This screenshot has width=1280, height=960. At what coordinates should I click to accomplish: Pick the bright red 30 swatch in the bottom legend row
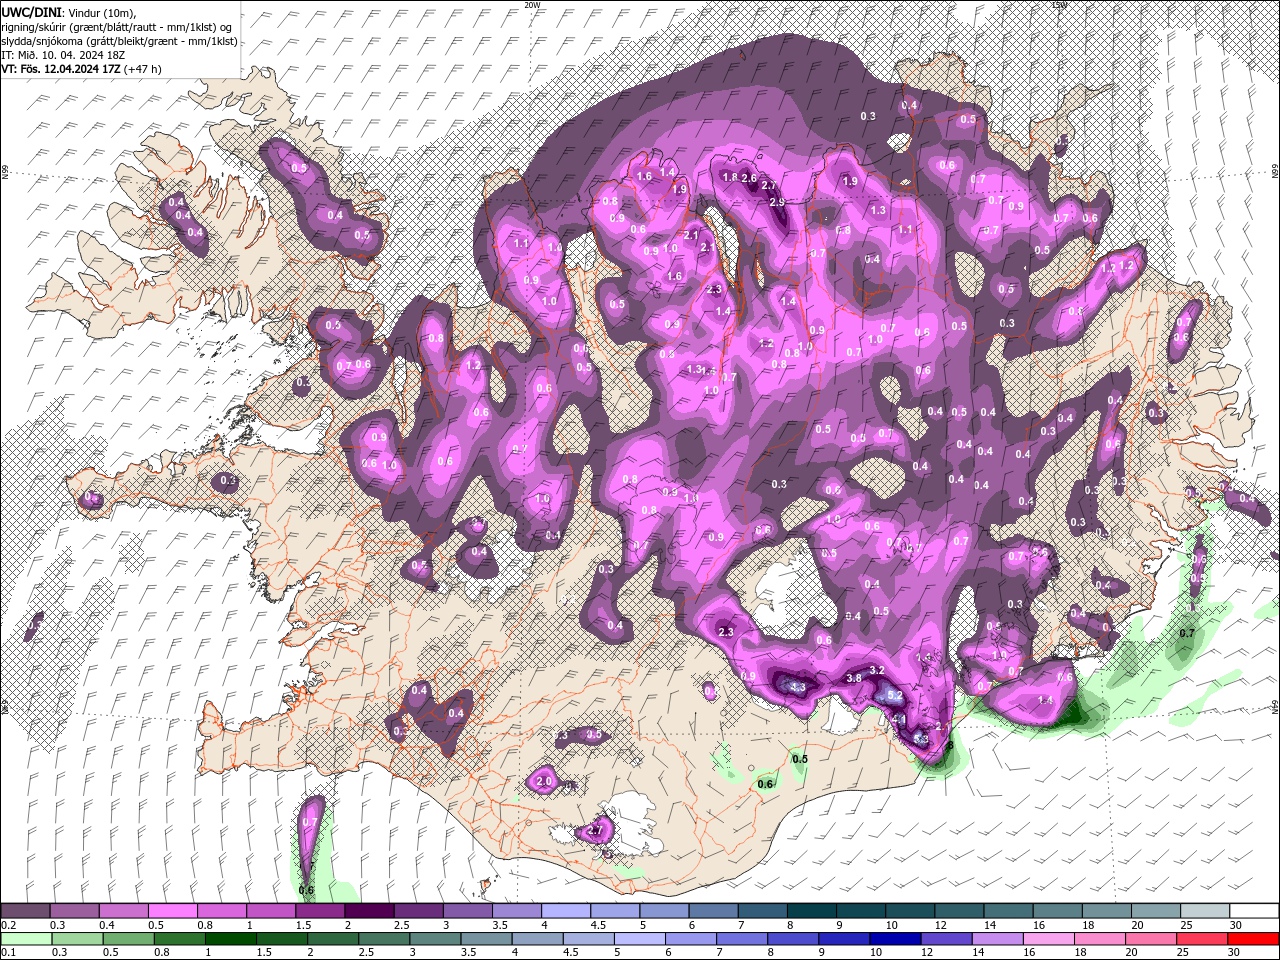1253,939
